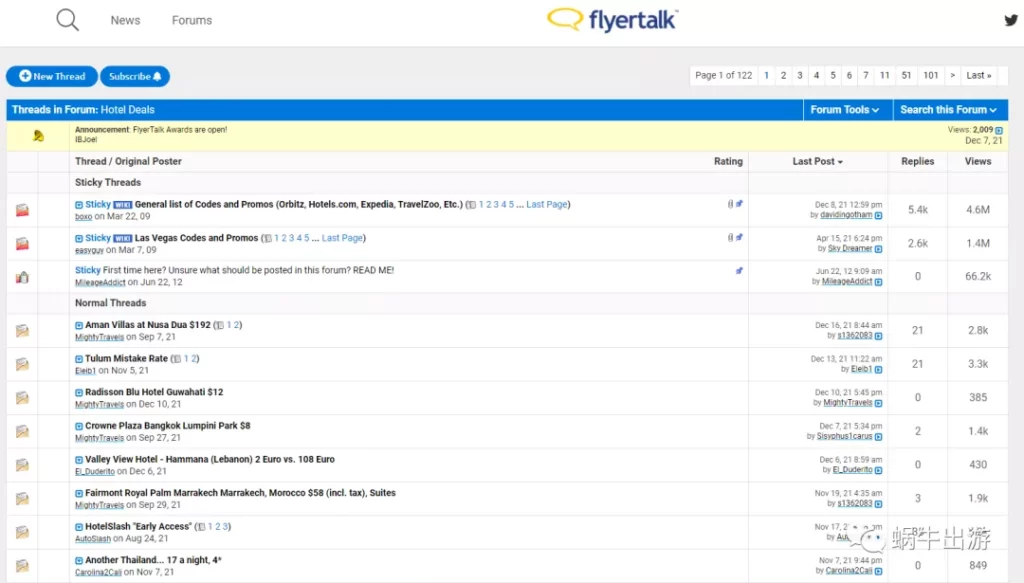Click the Subscribe bell button
This screenshot has width=1024, height=583.
click(x=135, y=76)
